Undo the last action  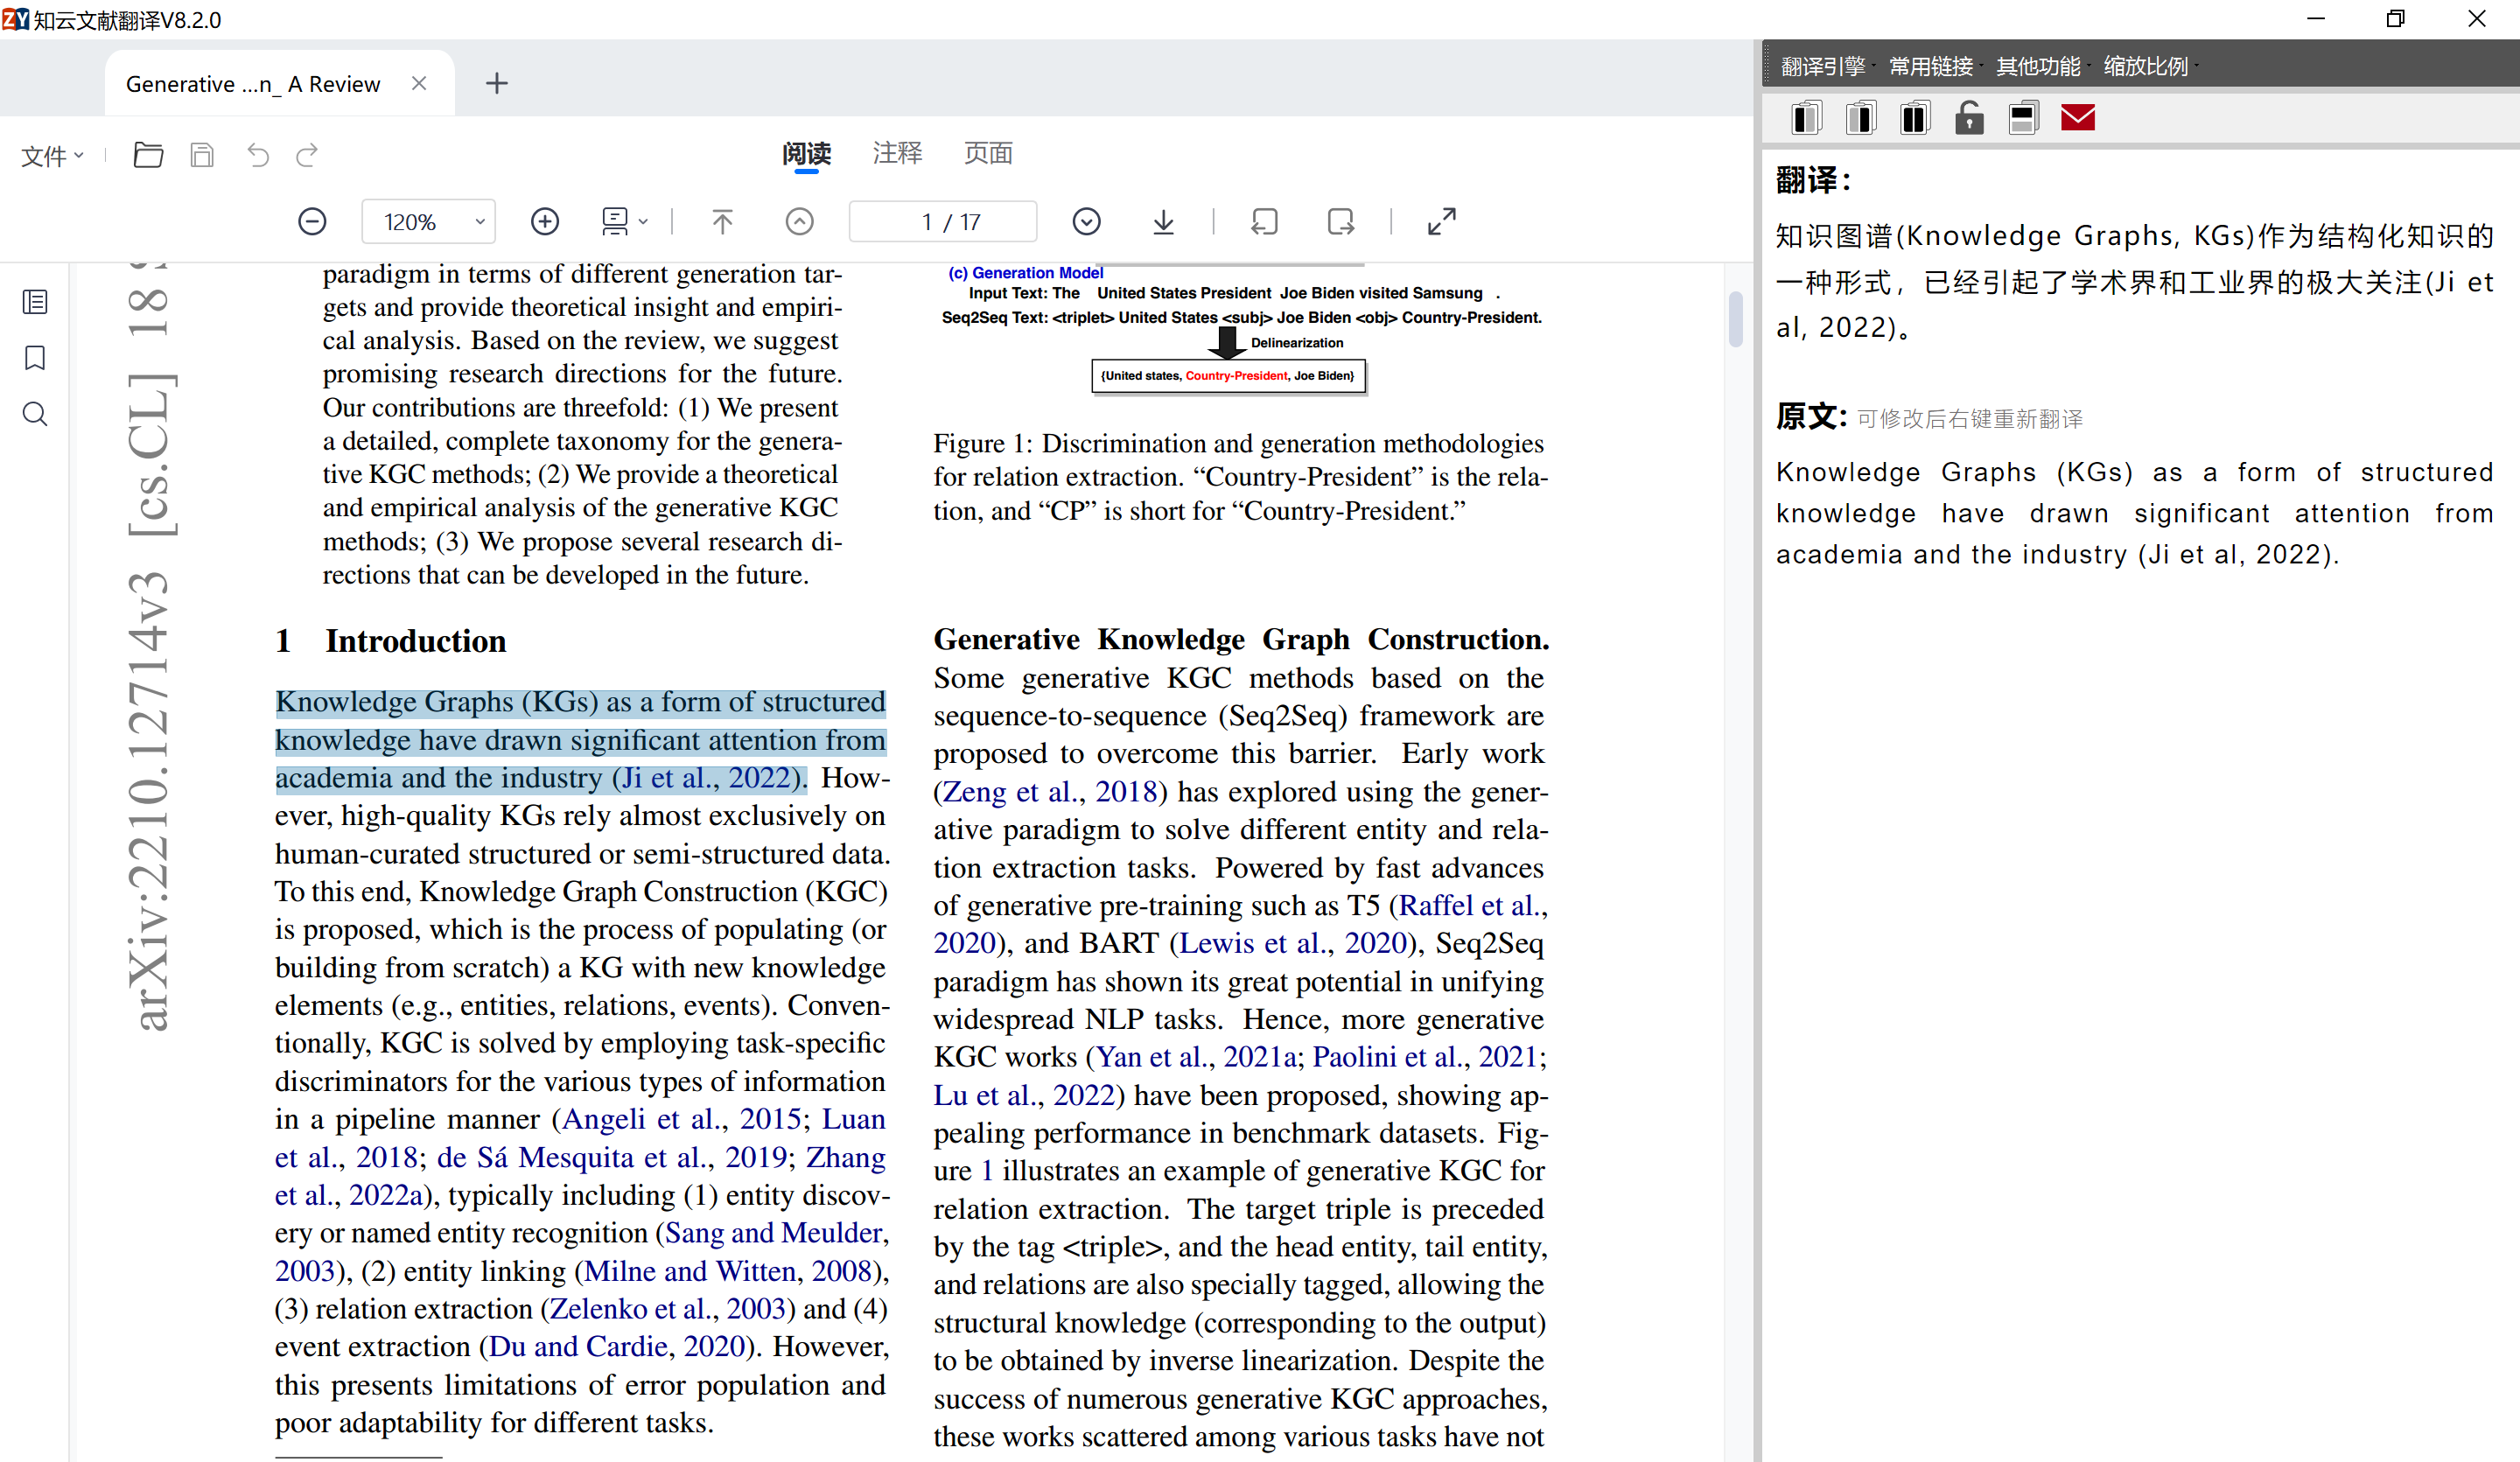tap(258, 155)
